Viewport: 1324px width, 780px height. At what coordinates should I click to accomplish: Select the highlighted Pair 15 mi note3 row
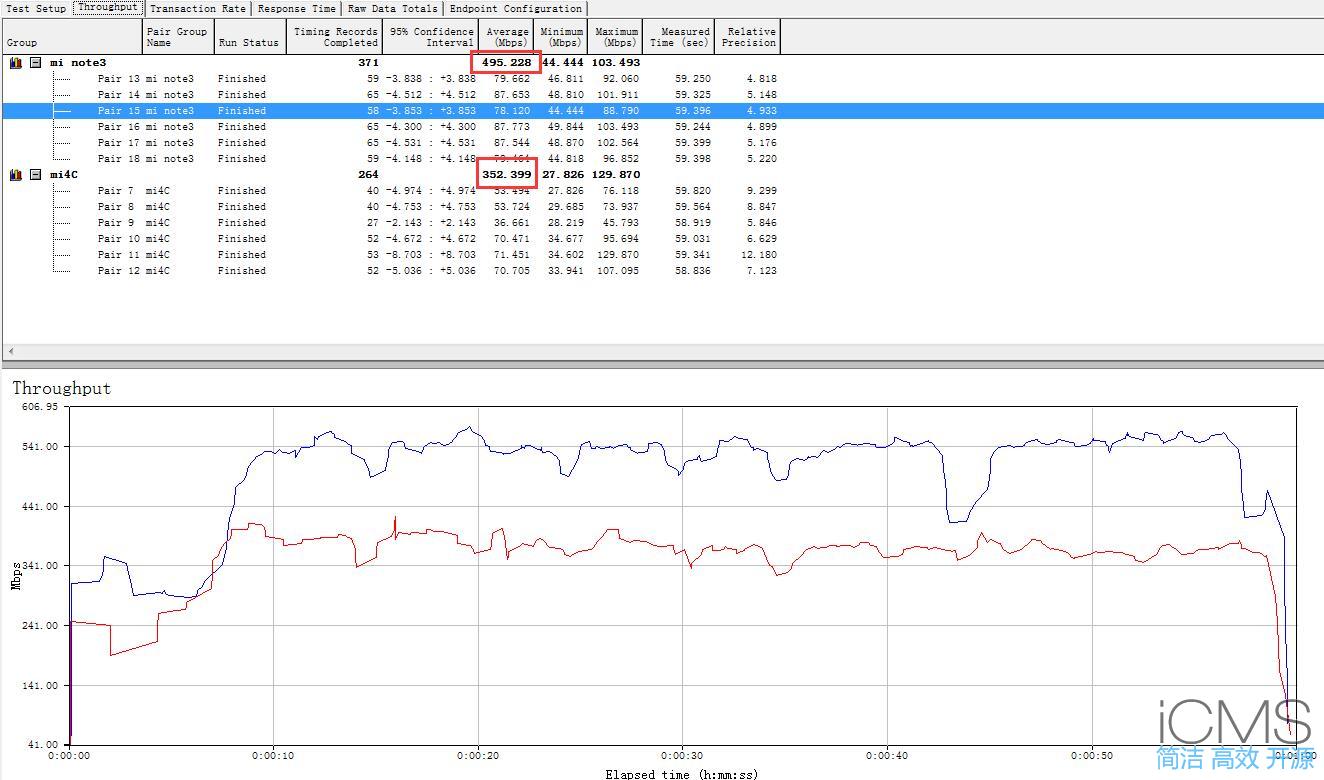(x=662, y=111)
